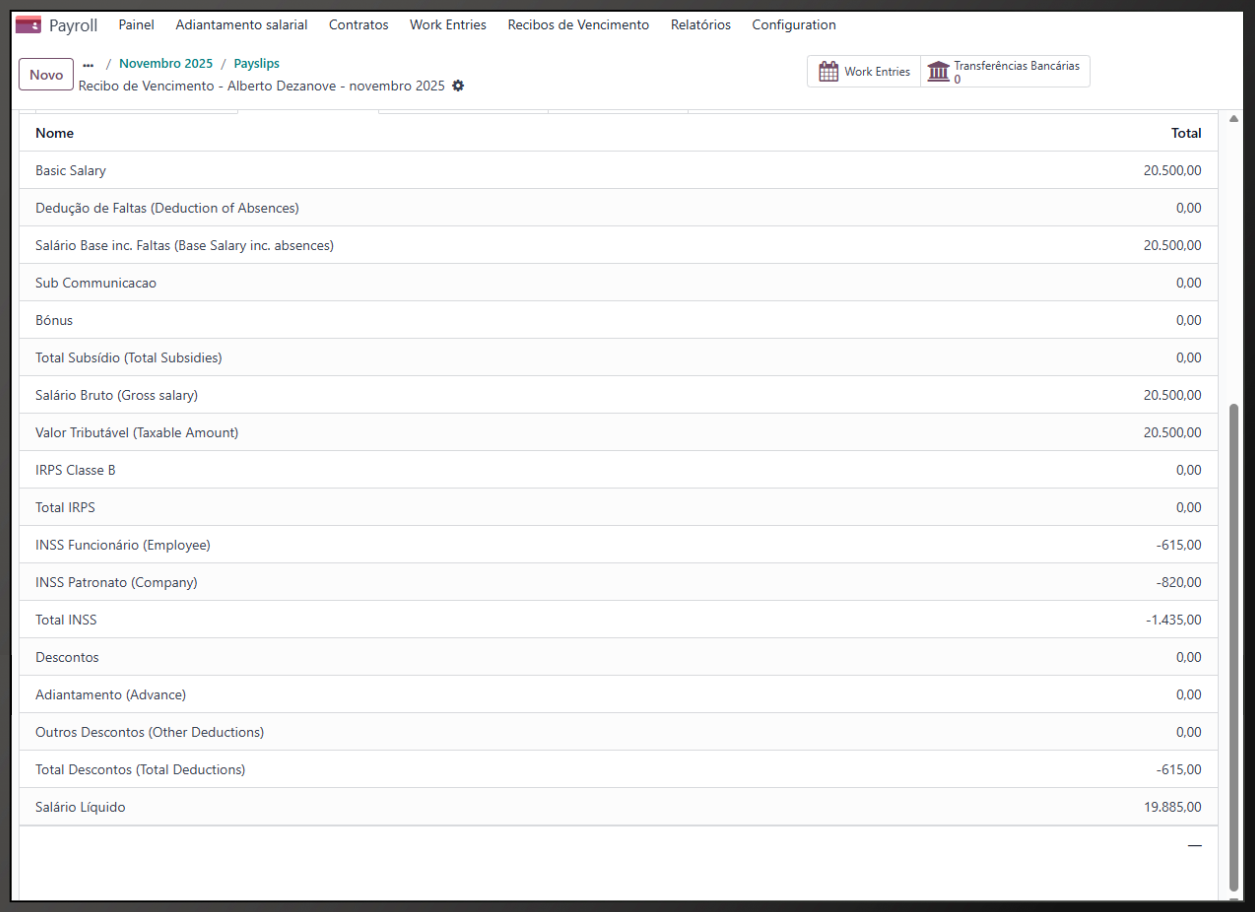The width and height of the screenshot is (1255, 912).
Task: Click the bank building icon
Action: (938, 72)
